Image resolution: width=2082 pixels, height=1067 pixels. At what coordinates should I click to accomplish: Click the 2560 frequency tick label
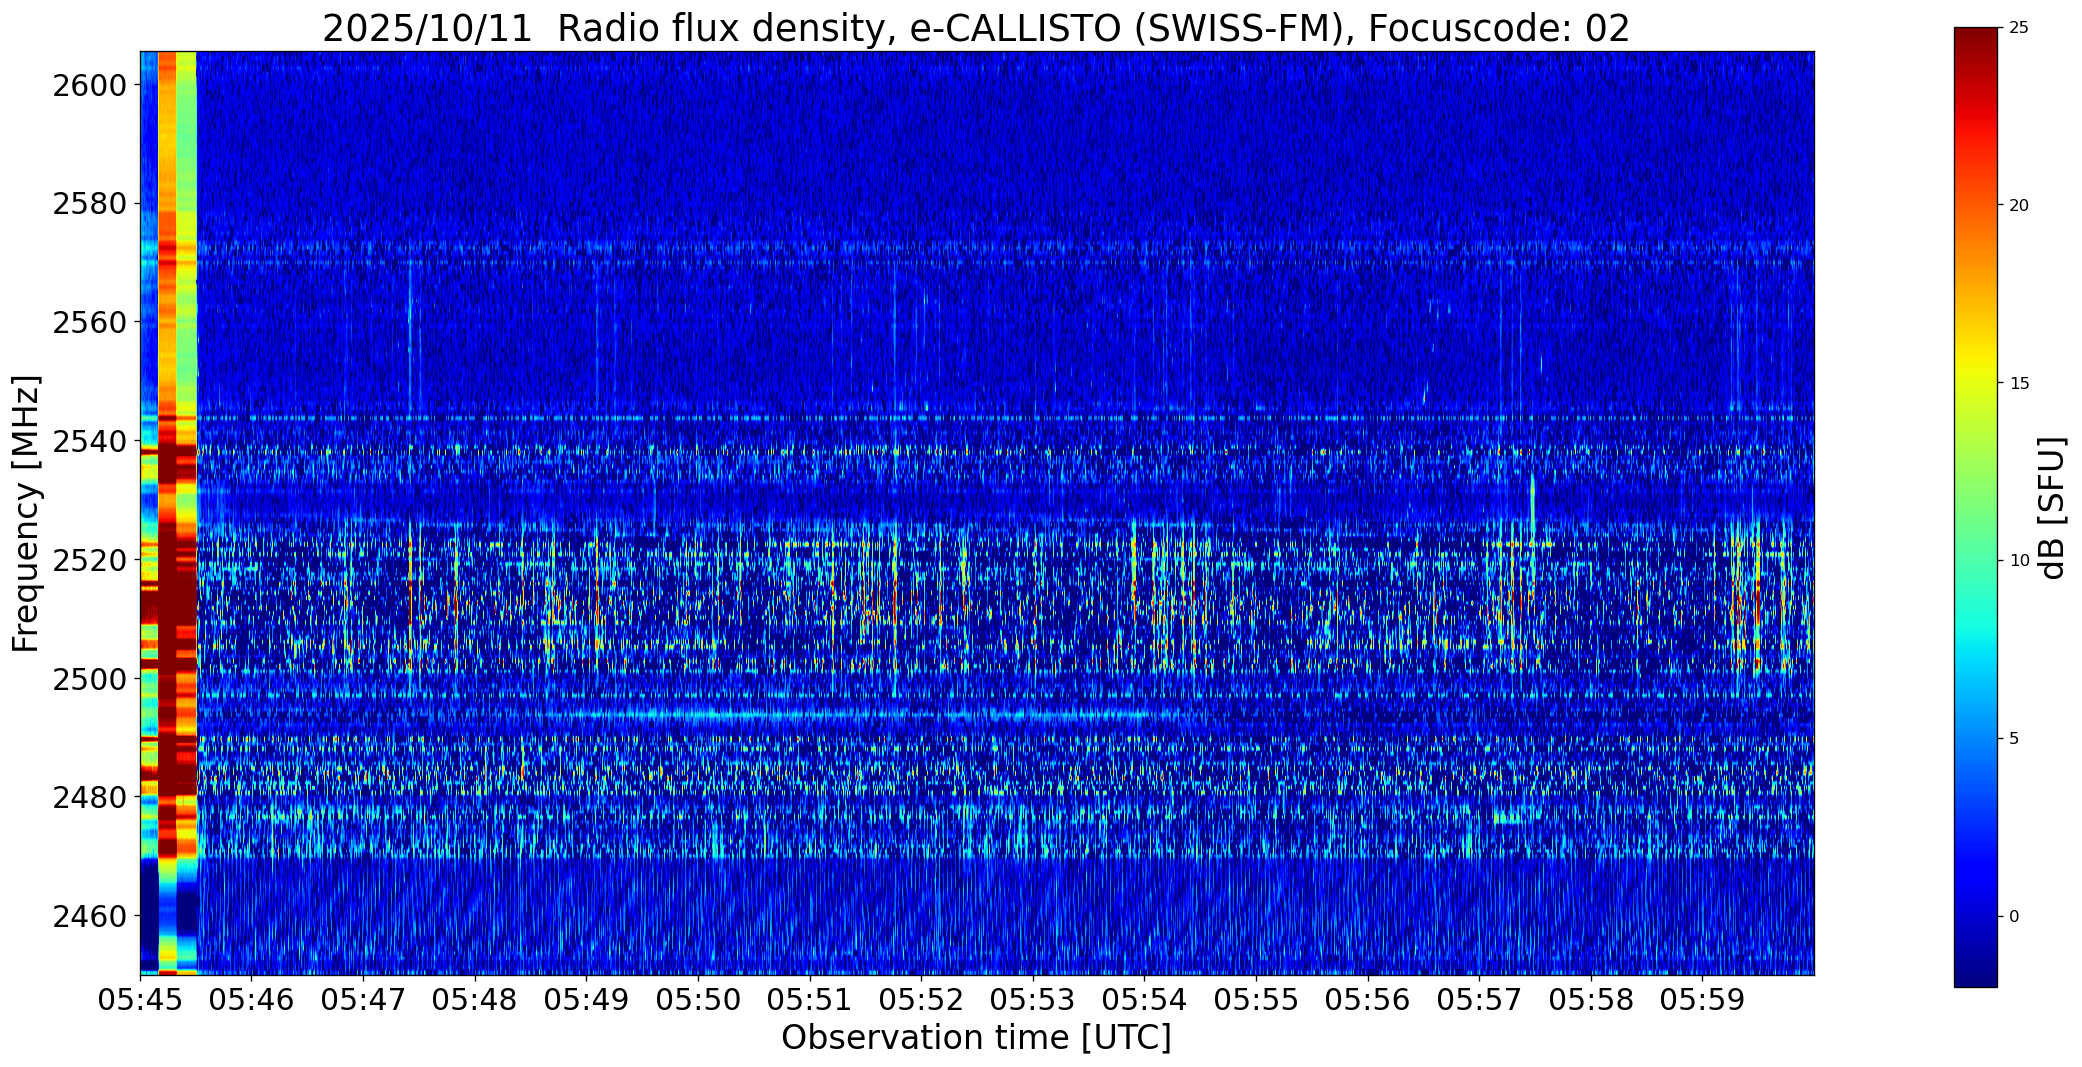(x=90, y=323)
